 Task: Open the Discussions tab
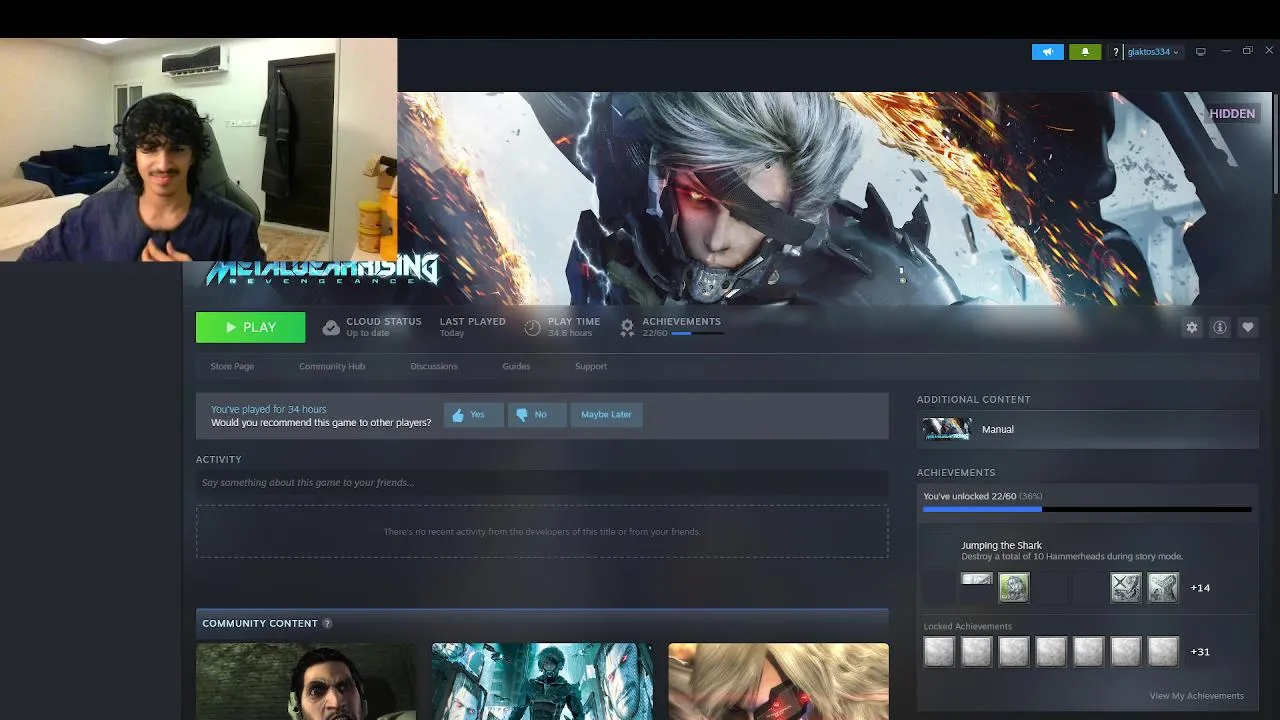click(434, 366)
